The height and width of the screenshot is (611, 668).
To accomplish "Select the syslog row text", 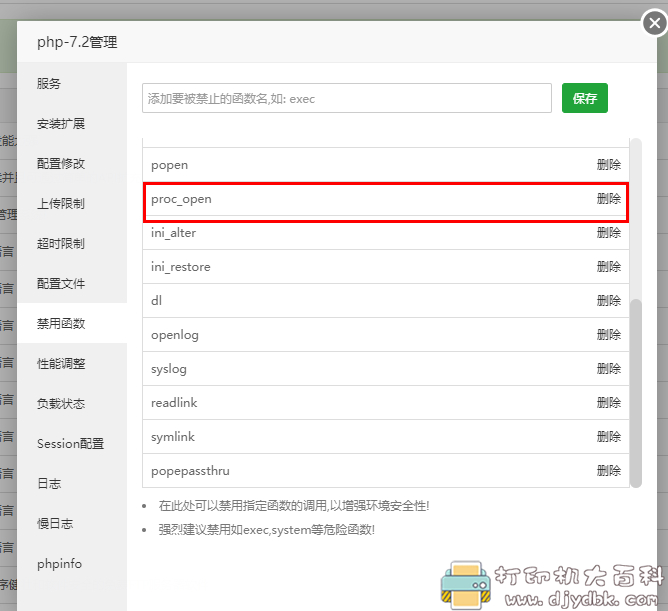I will tap(169, 369).
